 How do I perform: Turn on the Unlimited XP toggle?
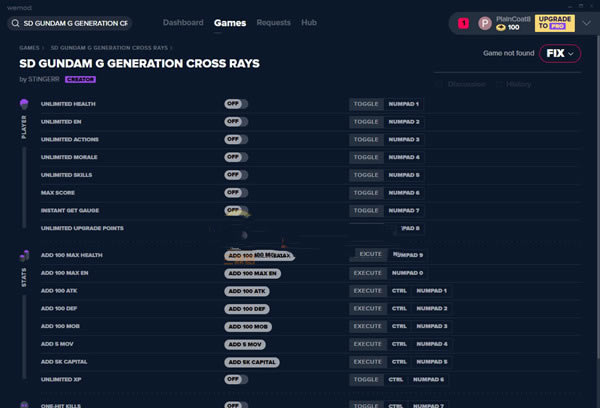pyautogui.click(x=236, y=380)
